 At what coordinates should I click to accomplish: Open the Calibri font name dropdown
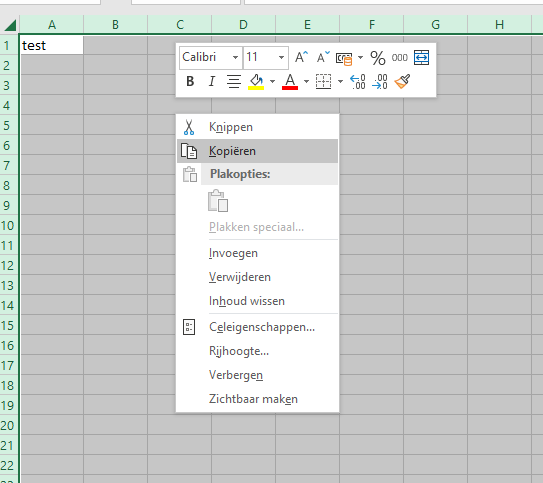coord(235,57)
